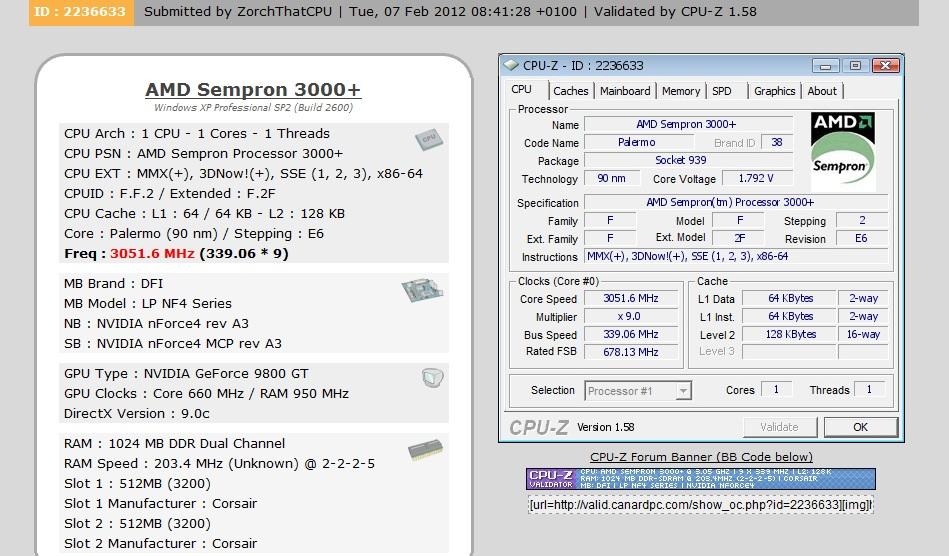The image size is (949, 556).
Task: Click the Core Speed value 3051.6 MHz
Action: point(631,298)
